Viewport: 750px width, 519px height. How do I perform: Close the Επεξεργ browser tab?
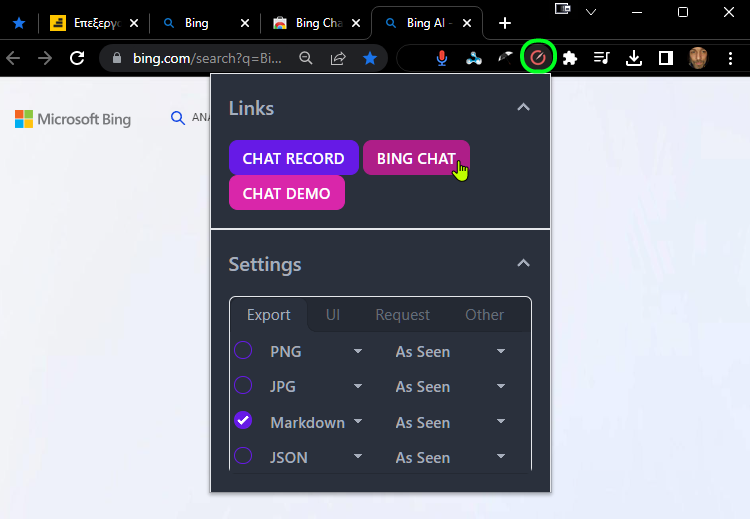coord(134,23)
